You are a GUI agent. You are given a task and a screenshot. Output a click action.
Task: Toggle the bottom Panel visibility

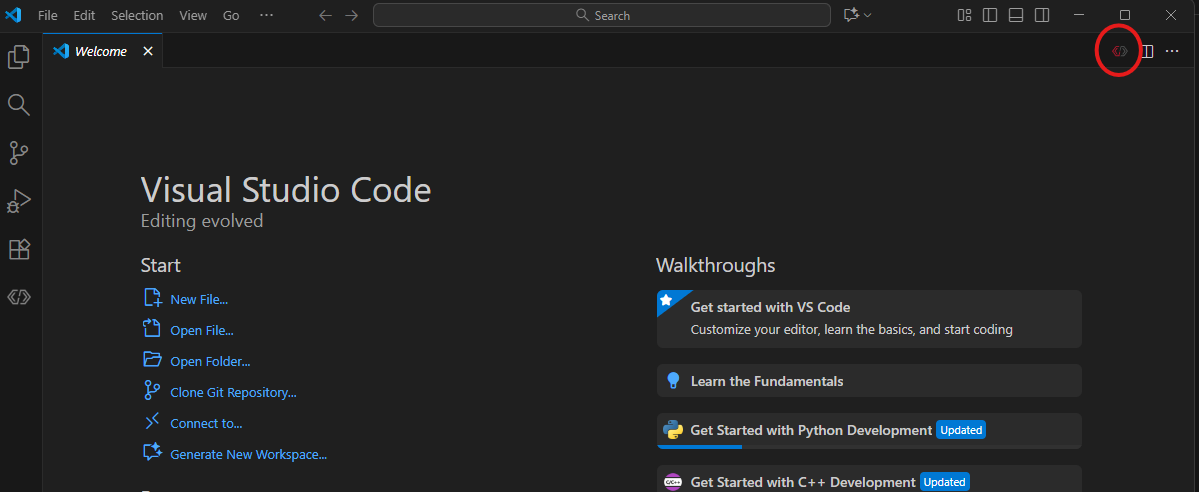[x=1016, y=15]
